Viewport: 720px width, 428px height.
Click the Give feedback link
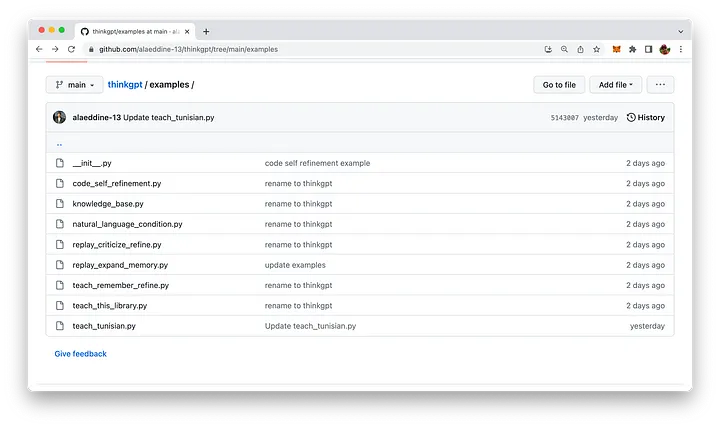(80, 354)
